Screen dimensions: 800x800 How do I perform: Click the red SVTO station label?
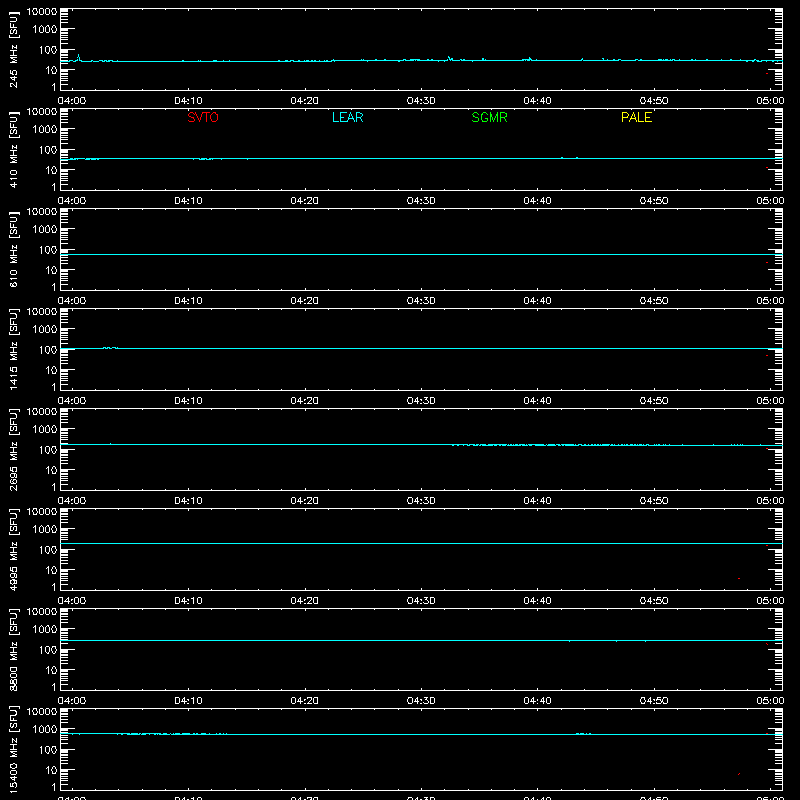pyautogui.click(x=203, y=117)
